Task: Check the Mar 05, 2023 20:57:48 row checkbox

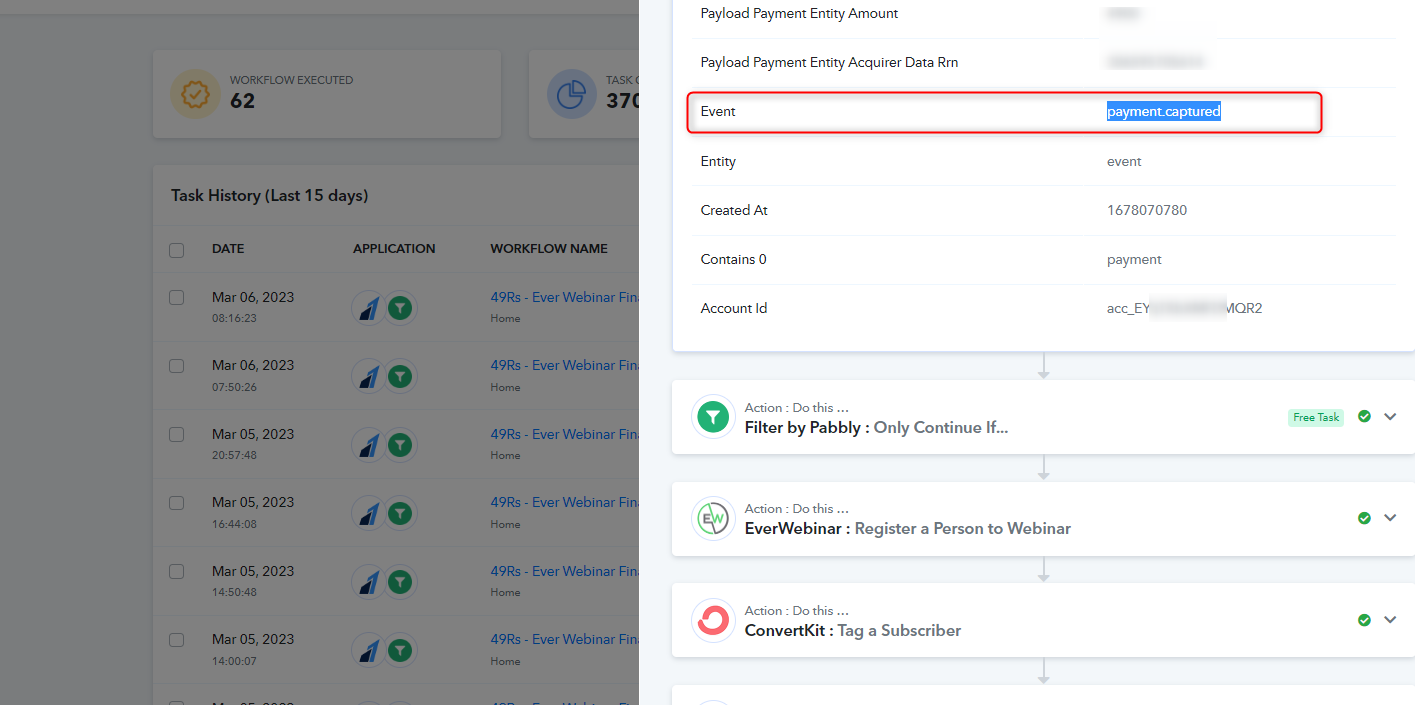Action: pyautogui.click(x=177, y=435)
